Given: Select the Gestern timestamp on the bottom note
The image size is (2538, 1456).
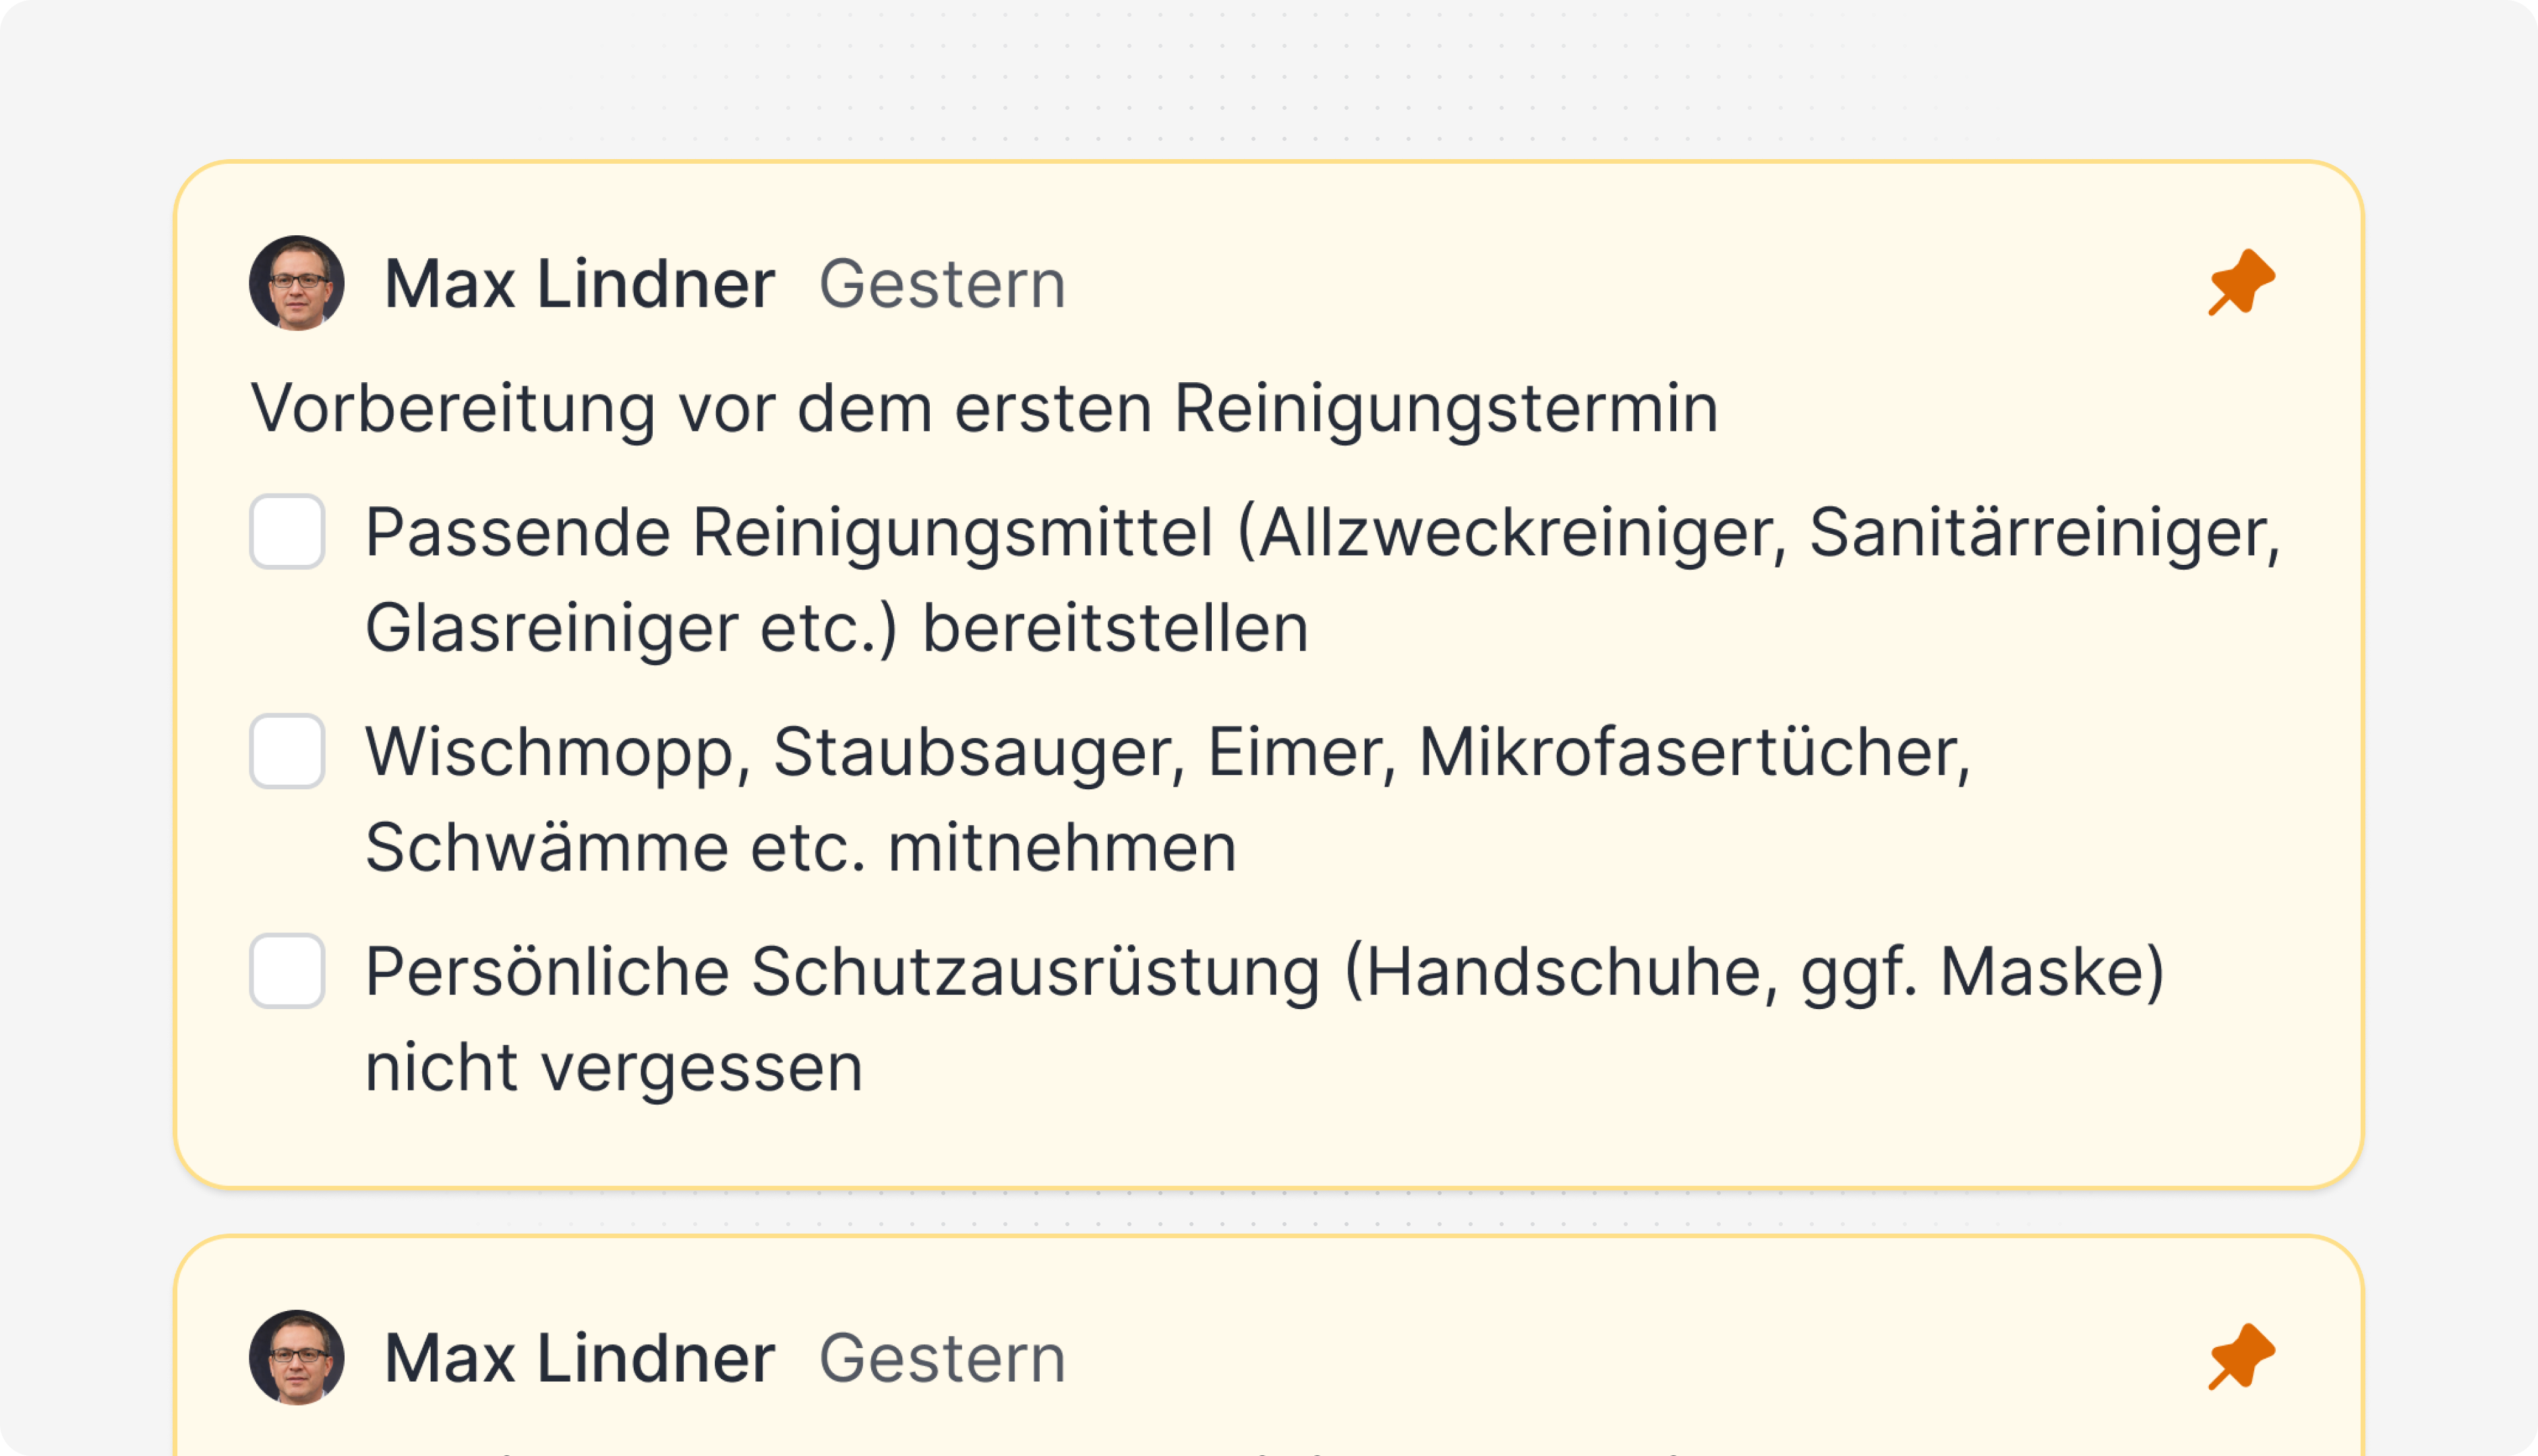Looking at the screenshot, I should (x=942, y=1358).
